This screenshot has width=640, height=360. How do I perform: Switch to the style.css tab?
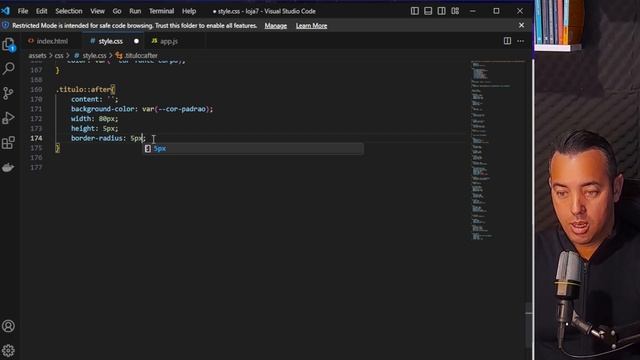(113, 41)
